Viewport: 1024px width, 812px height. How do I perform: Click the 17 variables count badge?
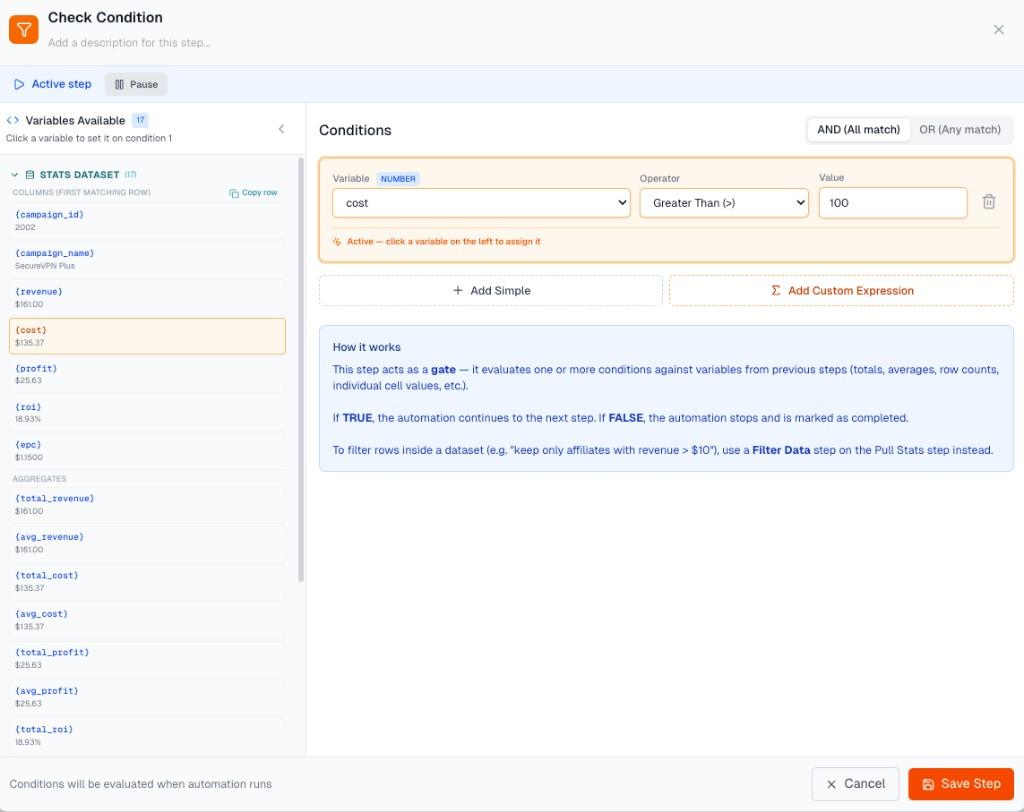[x=140, y=120]
